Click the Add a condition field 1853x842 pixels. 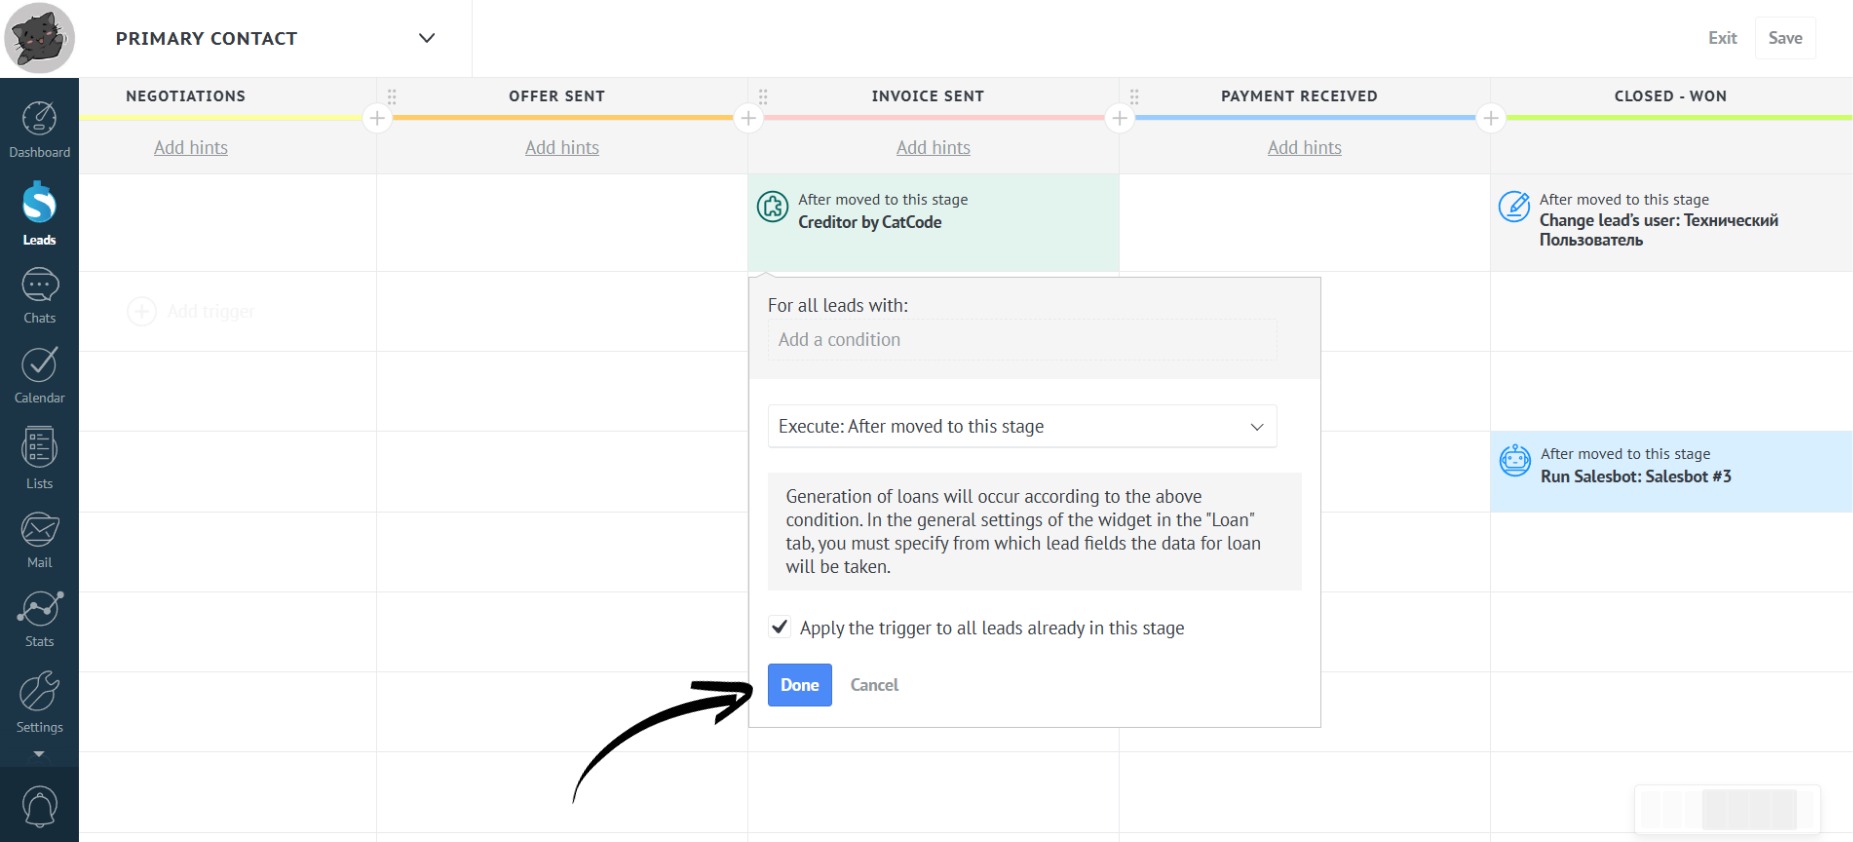[1021, 340]
